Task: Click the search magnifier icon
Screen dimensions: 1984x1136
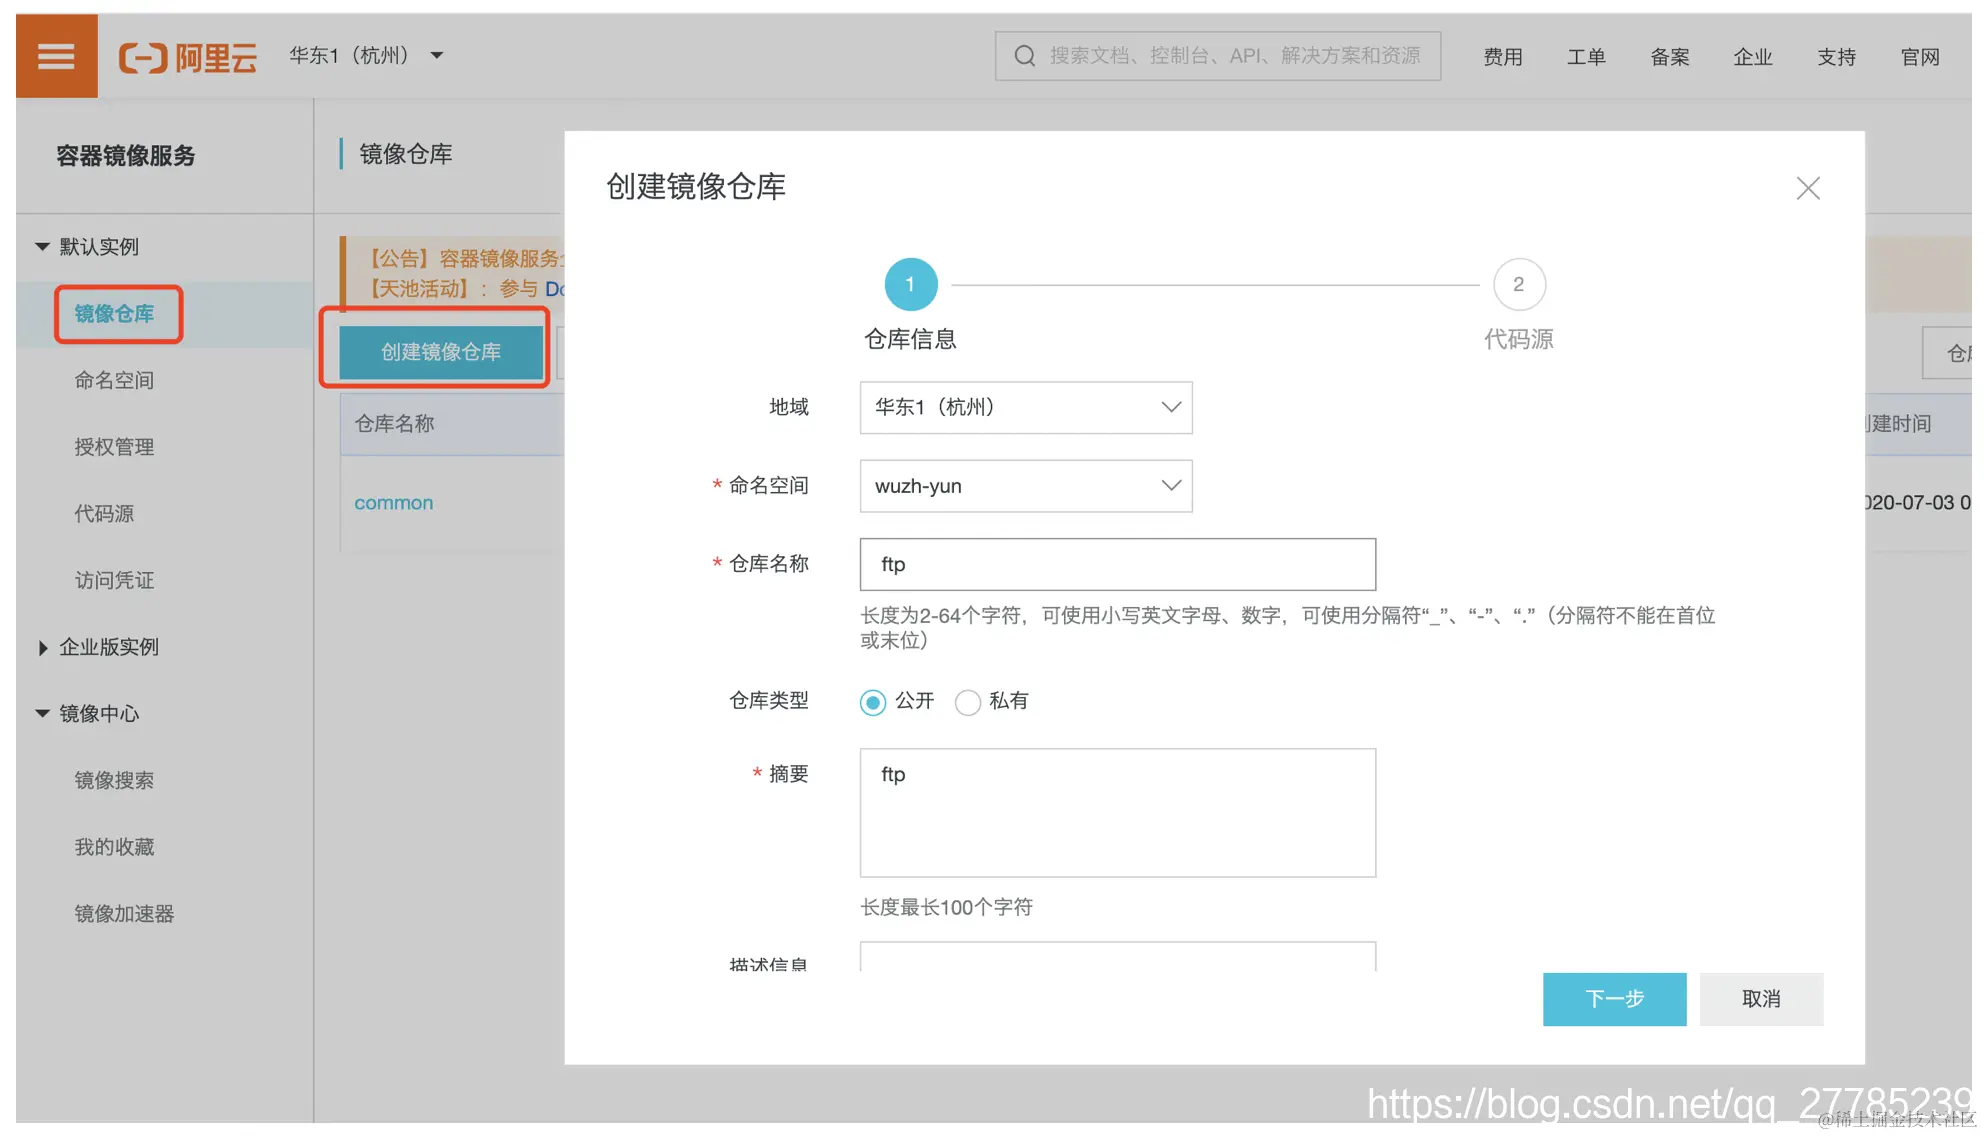Action: point(1024,55)
